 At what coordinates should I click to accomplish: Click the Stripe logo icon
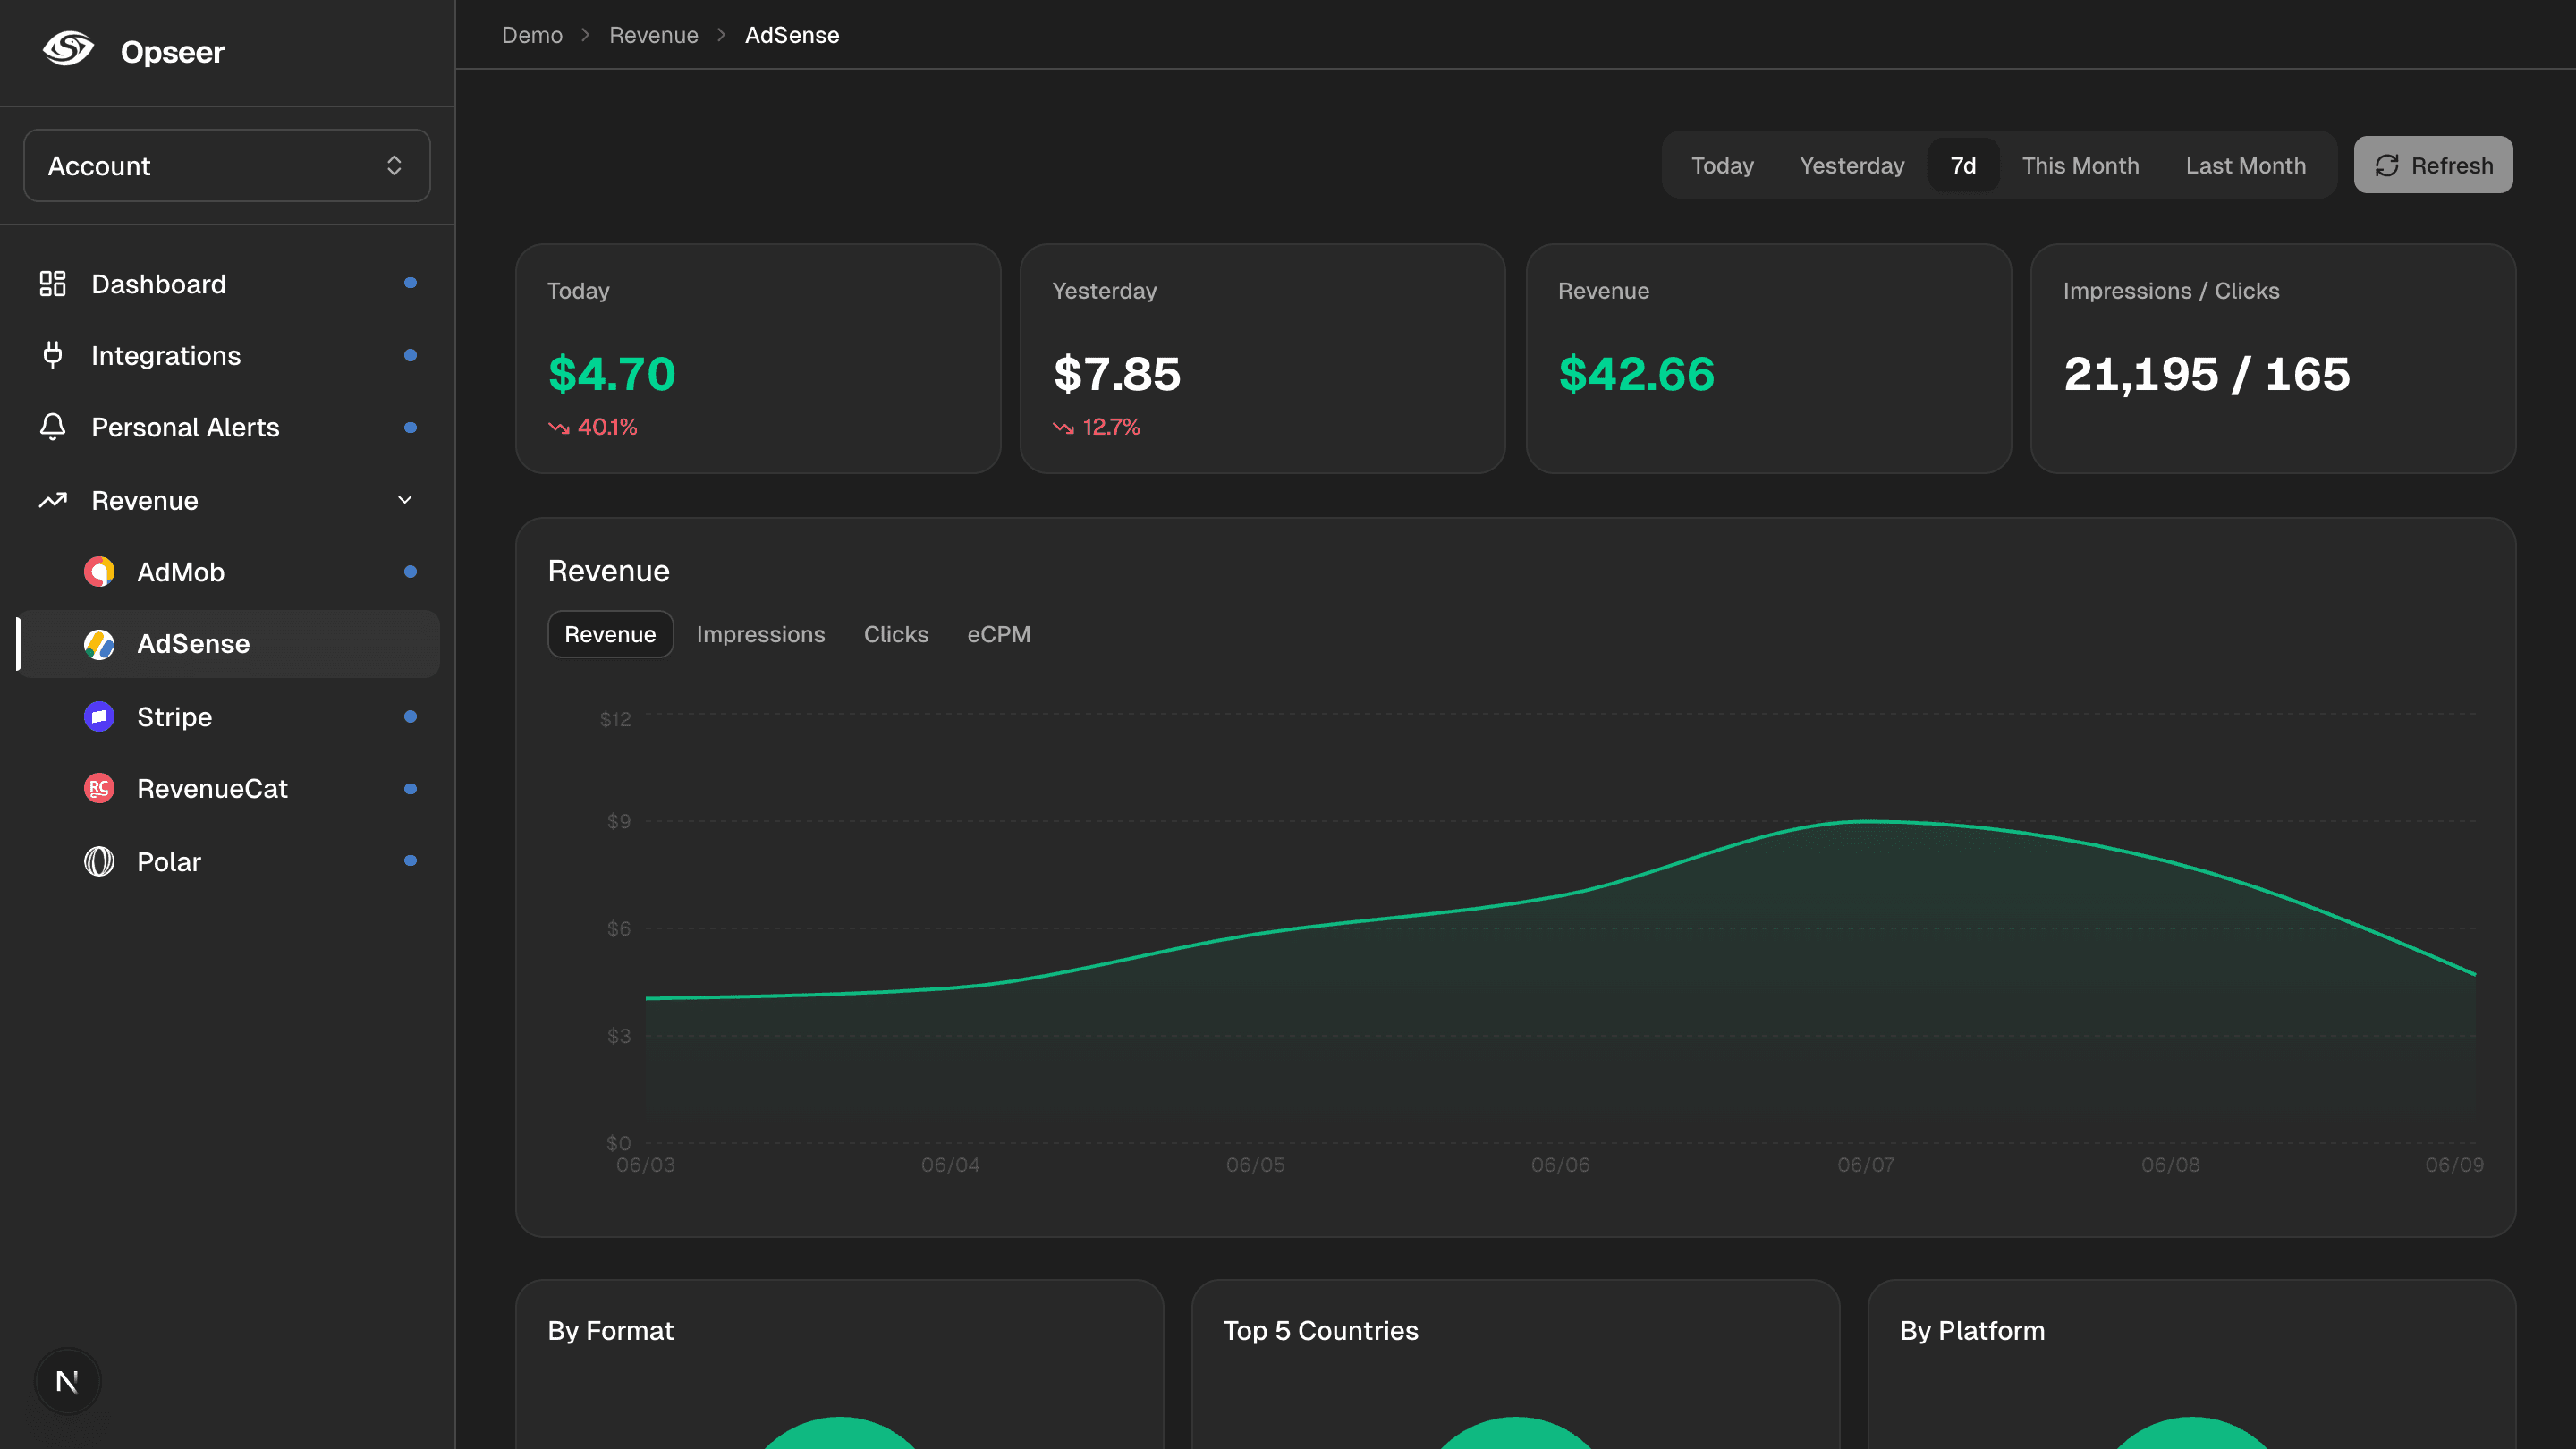[99, 716]
